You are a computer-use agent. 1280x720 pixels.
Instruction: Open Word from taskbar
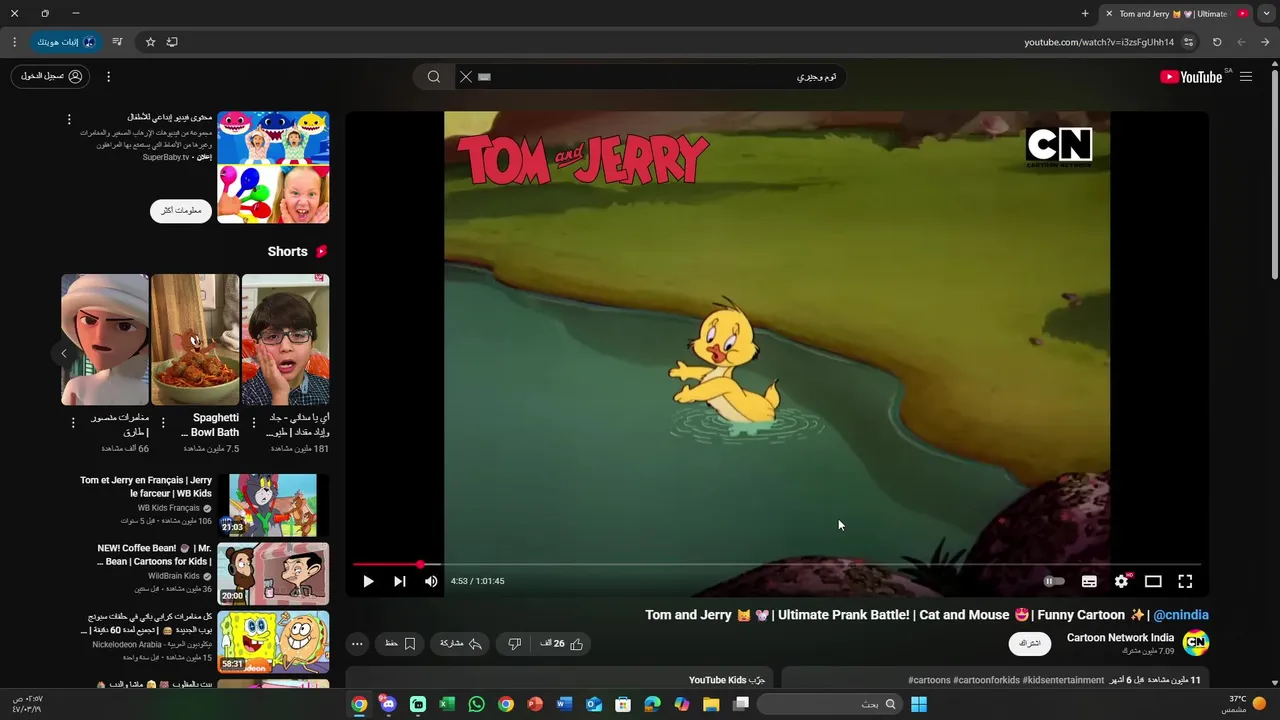coord(564,704)
